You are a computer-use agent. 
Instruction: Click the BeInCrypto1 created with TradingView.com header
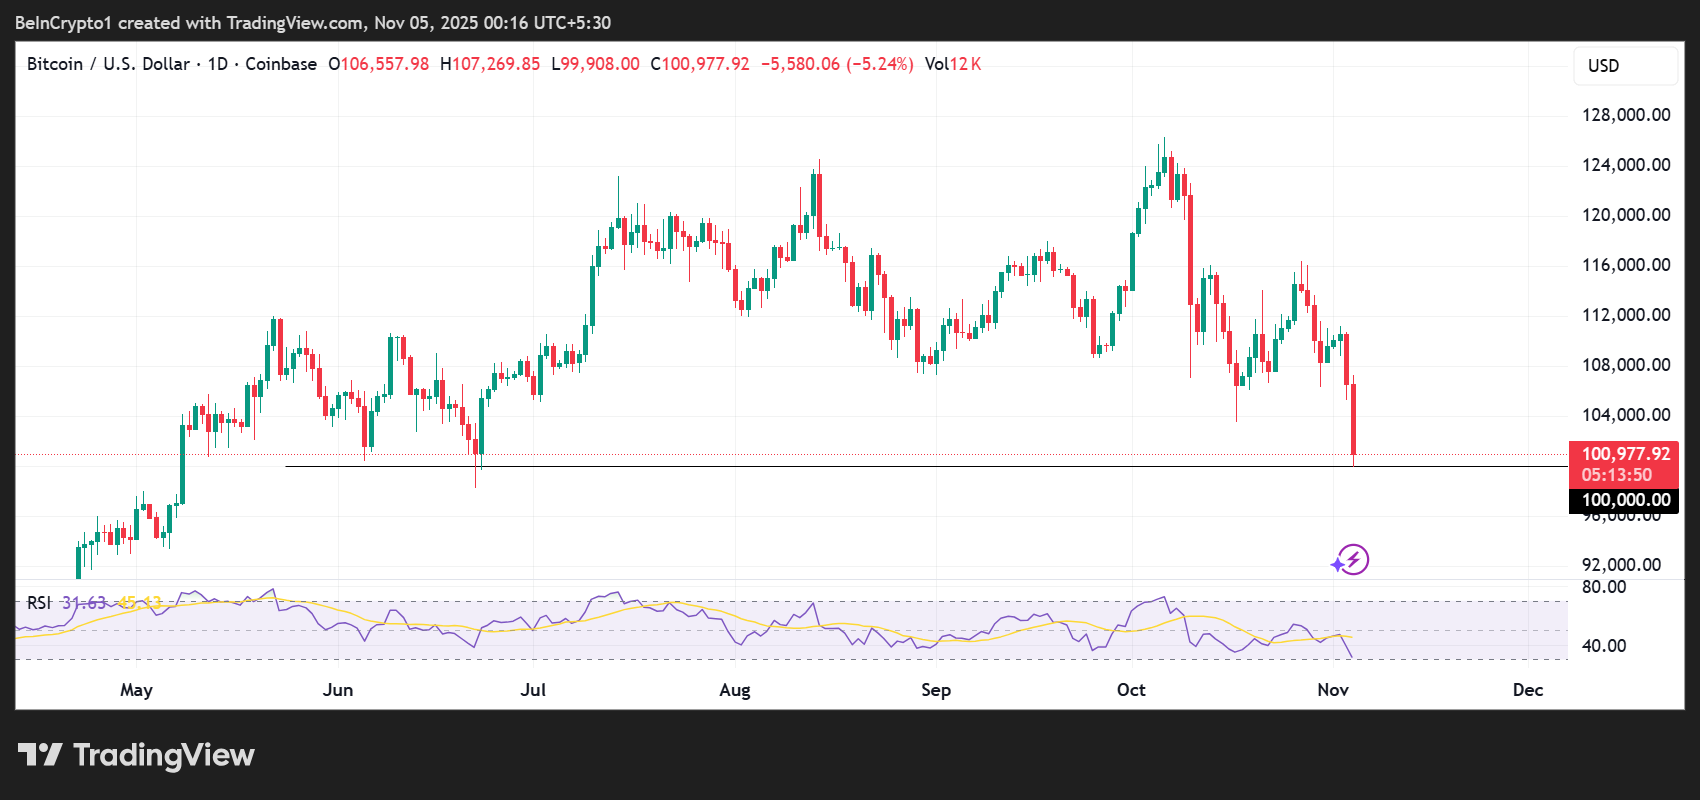point(313,22)
